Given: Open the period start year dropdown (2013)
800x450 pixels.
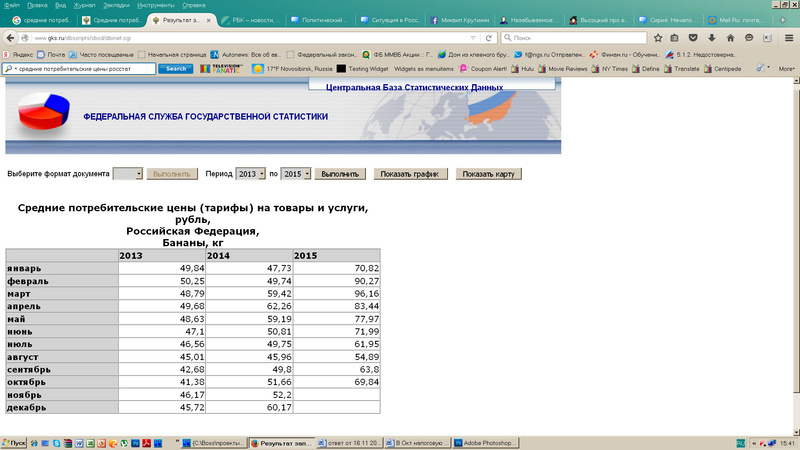Looking at the screenshot, I should (x=251, y=174).
